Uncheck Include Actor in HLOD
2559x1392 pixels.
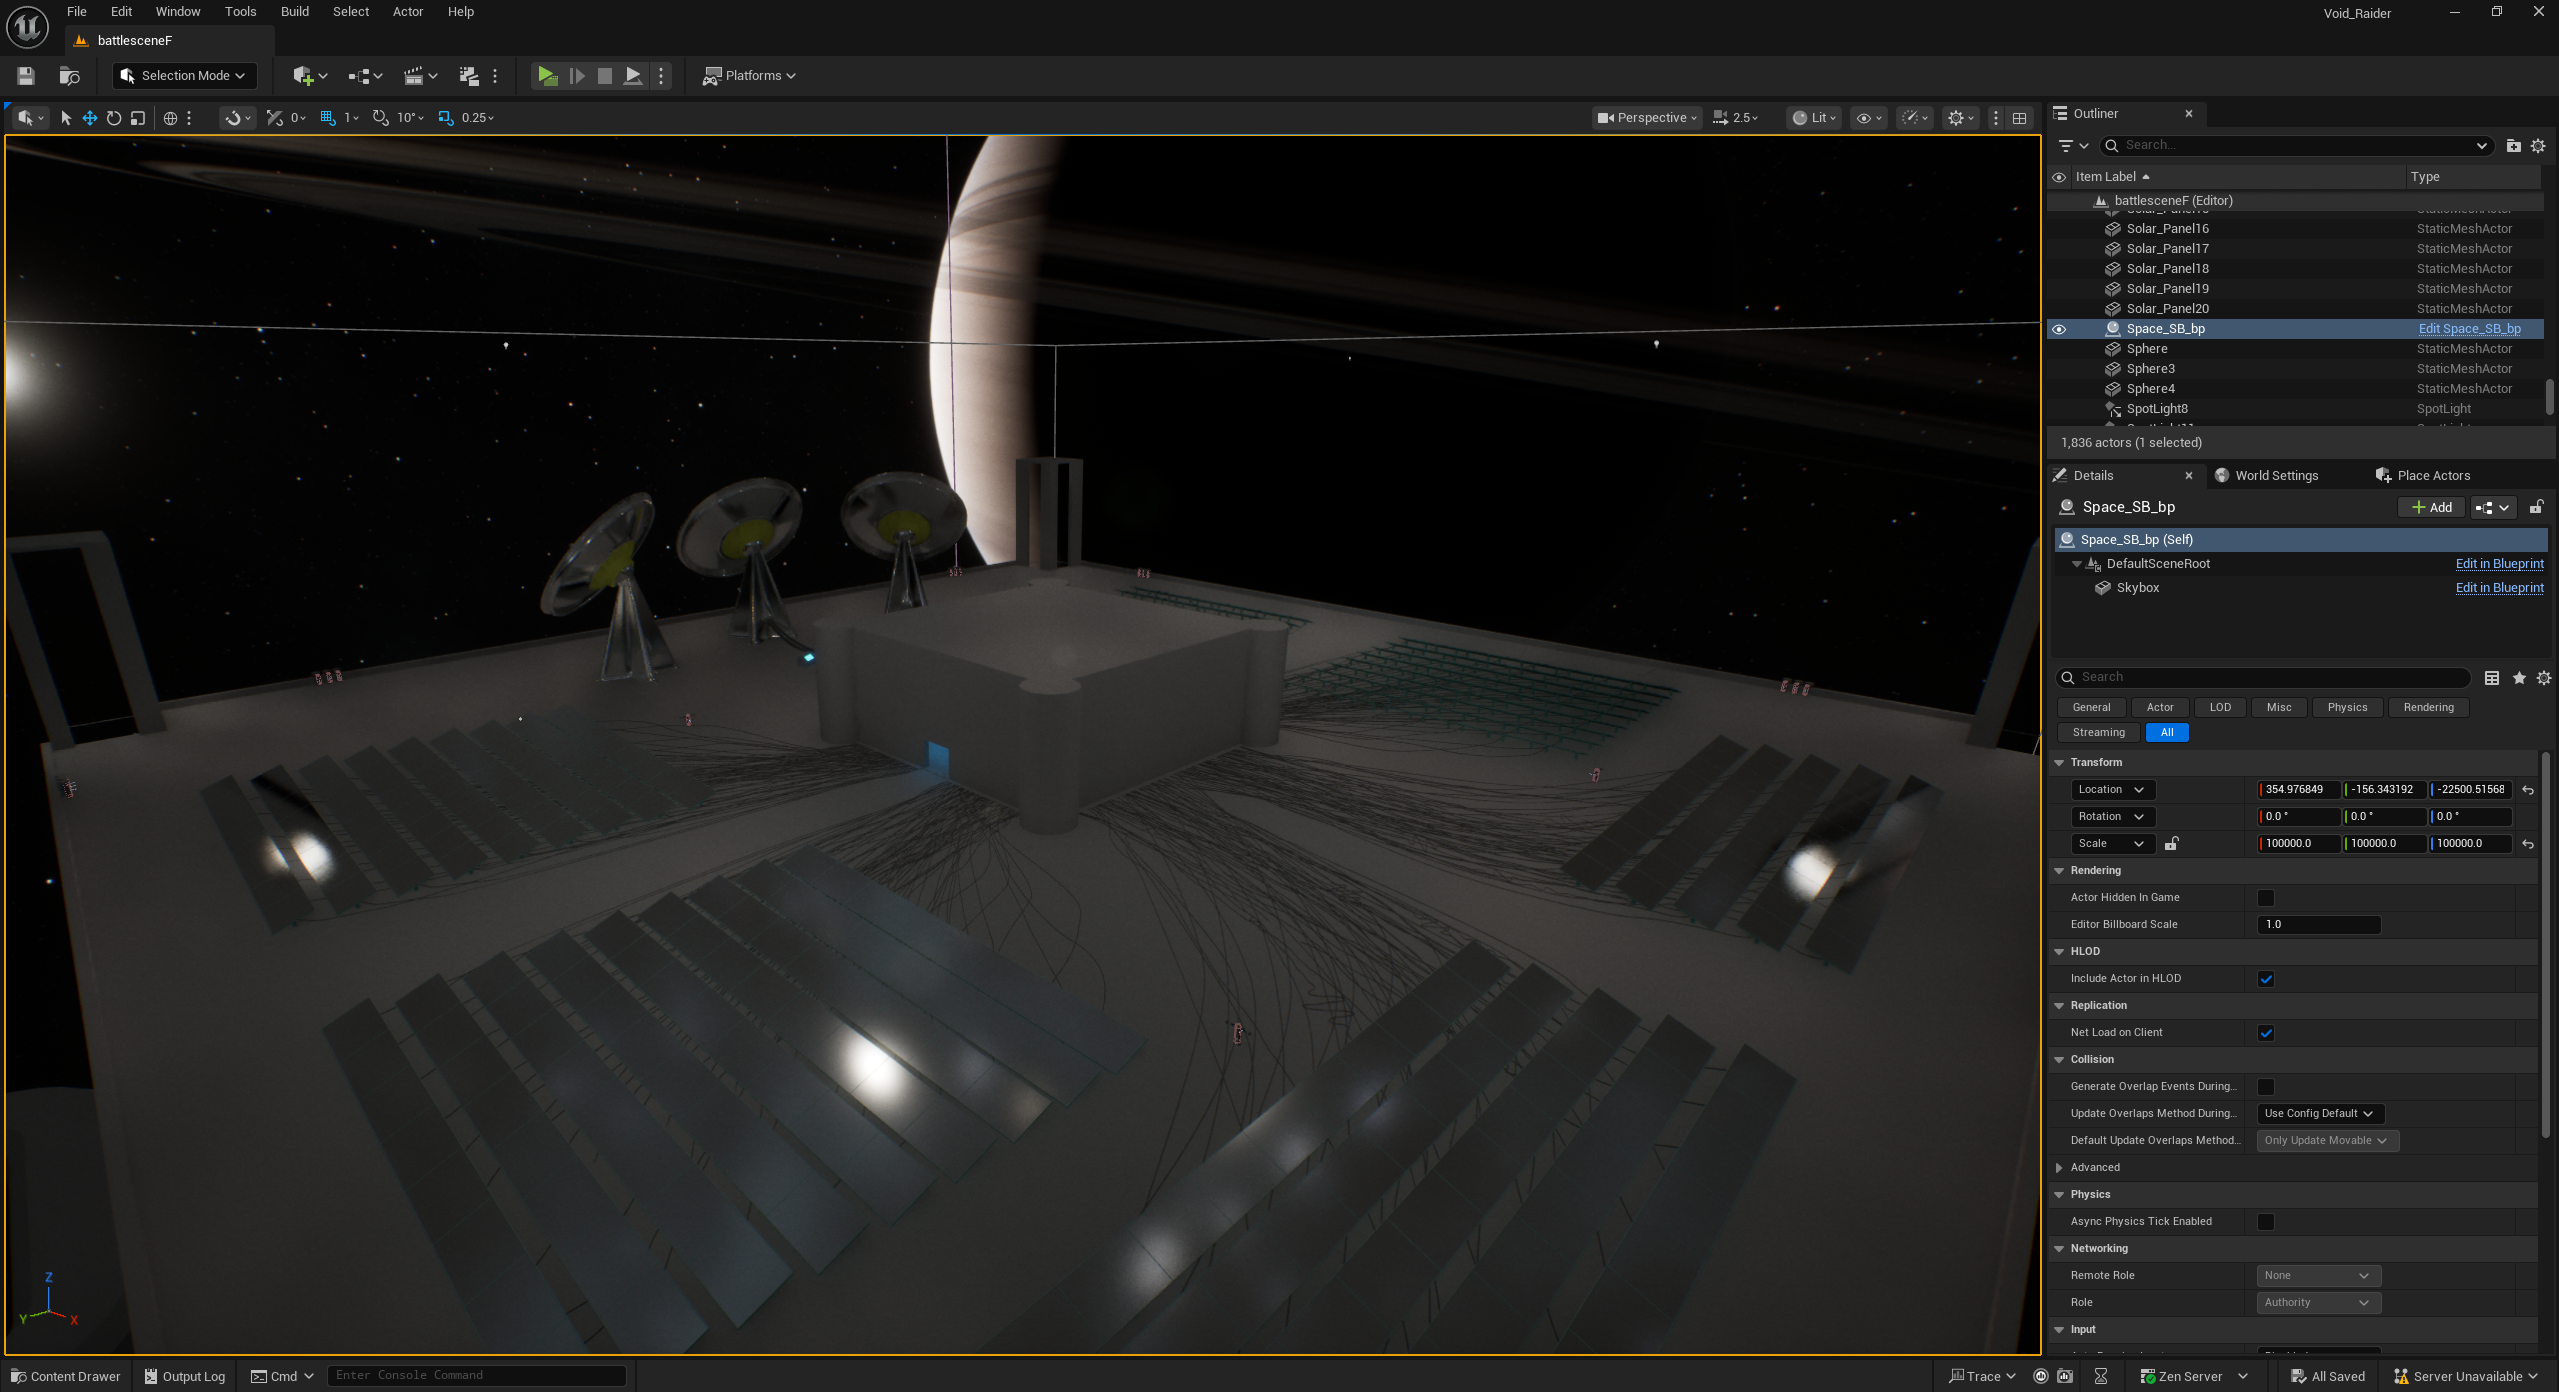pyautogui.click(x=2265, y=979)
